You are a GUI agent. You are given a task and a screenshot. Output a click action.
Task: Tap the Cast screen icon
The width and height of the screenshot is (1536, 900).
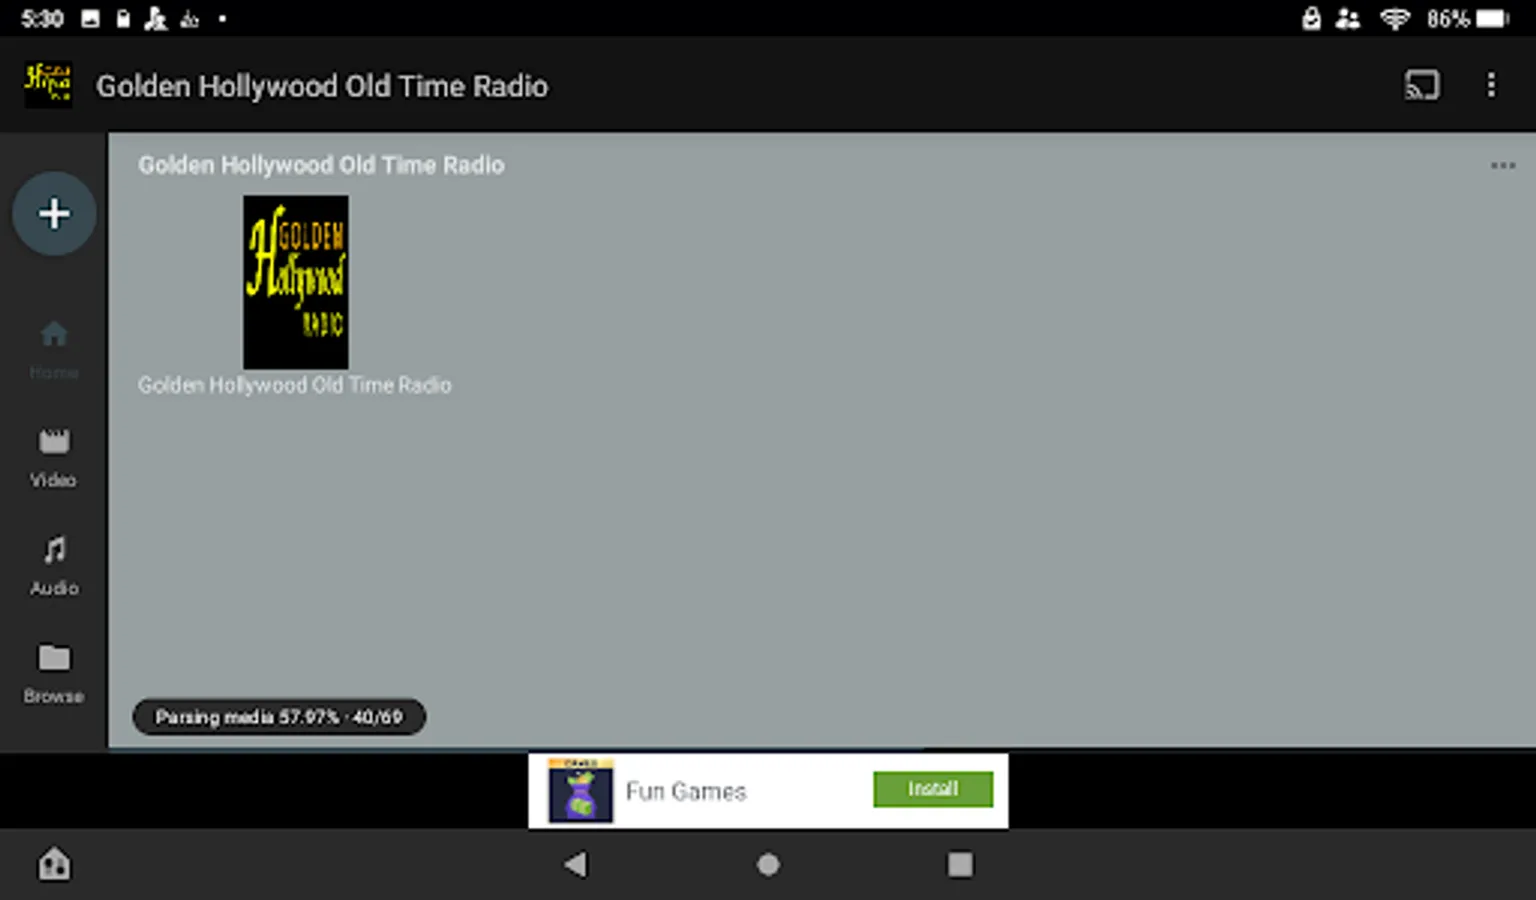(x=1422, y=85)
